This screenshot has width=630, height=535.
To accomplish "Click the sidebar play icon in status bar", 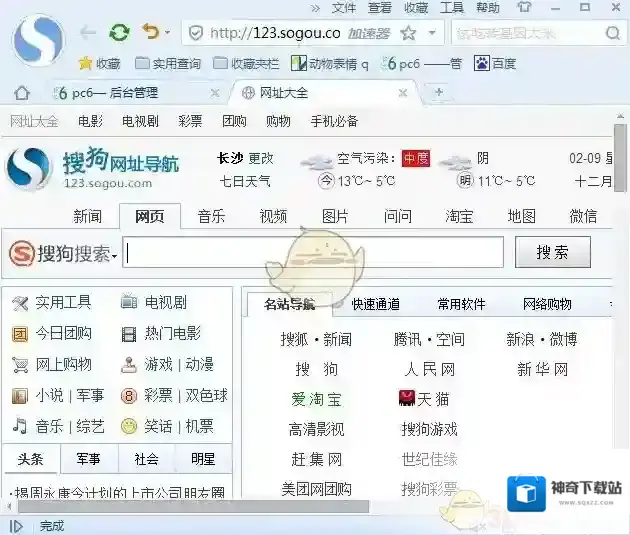I will 16,525.
